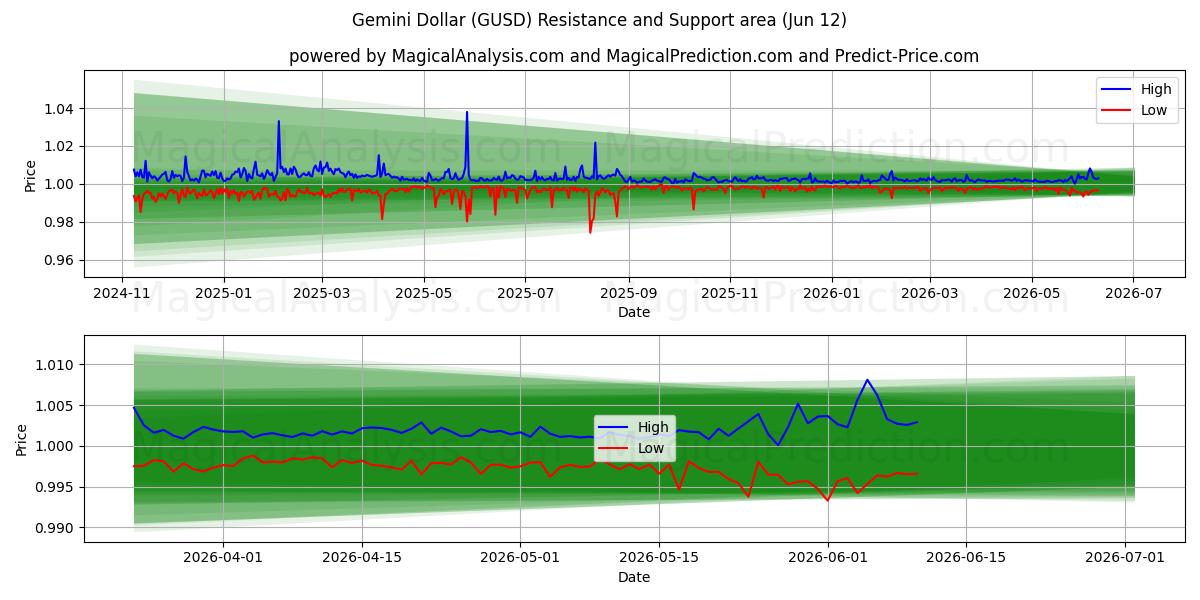Click the bottom chart x-axis label '2026-04-15'
This screenshot has height=600, width=1200.
pos(361,559)
